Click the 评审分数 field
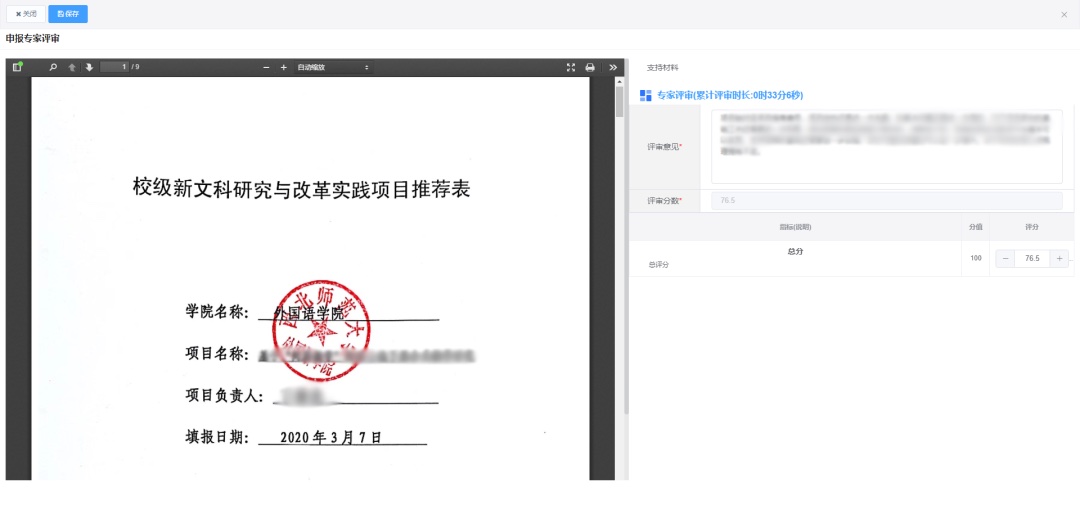This screenshot has width=1080, height=523. point(886,200)
